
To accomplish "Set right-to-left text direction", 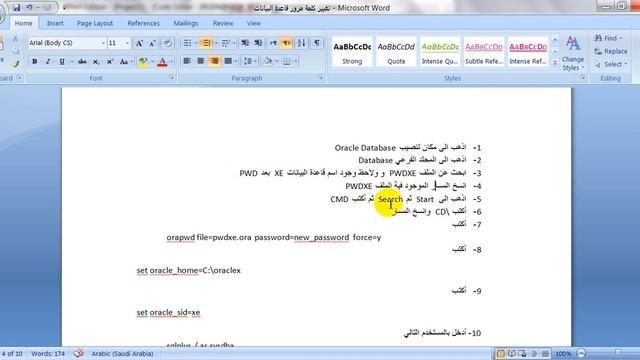I will 287,43.
